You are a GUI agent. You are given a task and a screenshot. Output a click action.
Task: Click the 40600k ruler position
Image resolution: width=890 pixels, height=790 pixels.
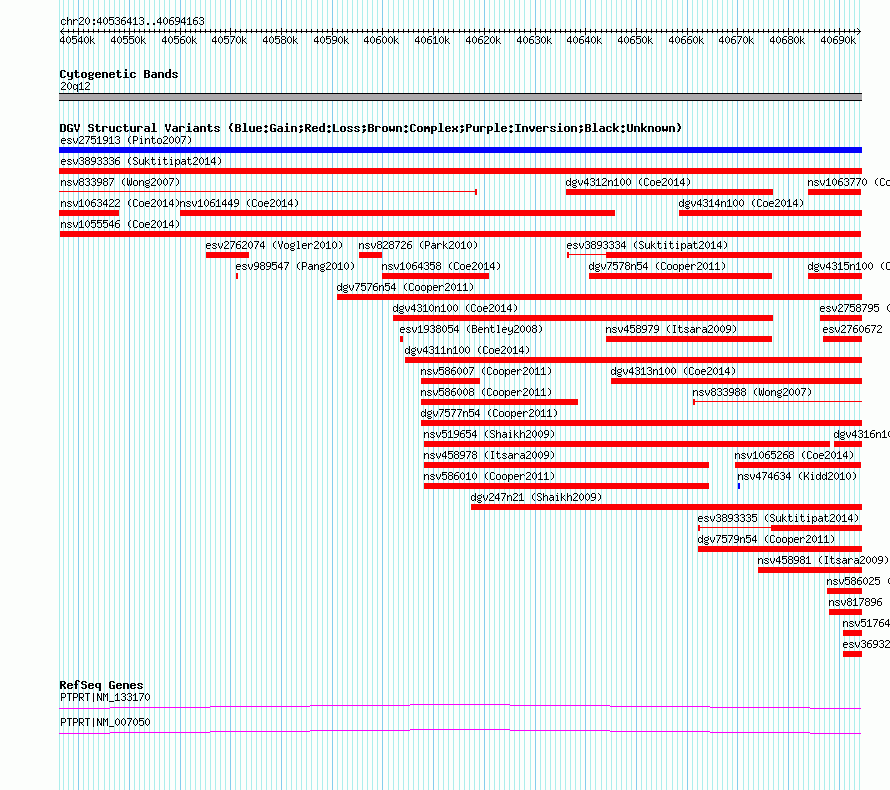tap(381, 40)
